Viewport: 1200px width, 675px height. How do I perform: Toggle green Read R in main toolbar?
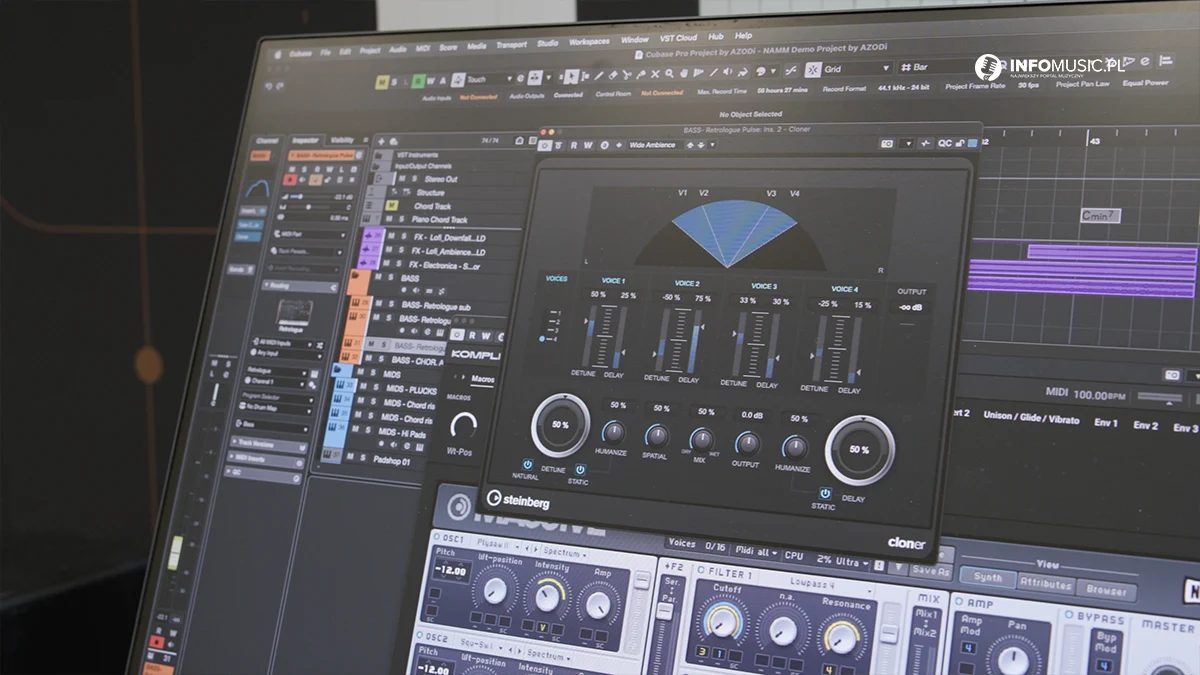(418, 82)
